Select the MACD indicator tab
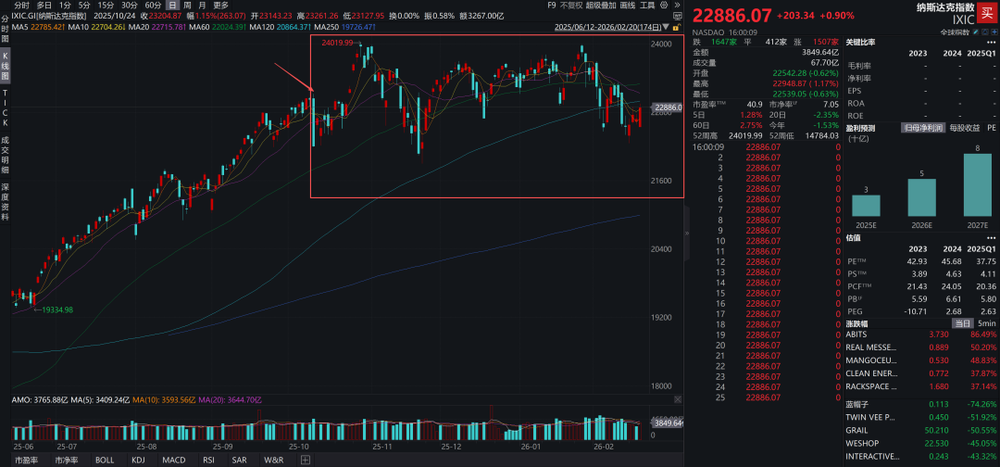 pos(174,460)
